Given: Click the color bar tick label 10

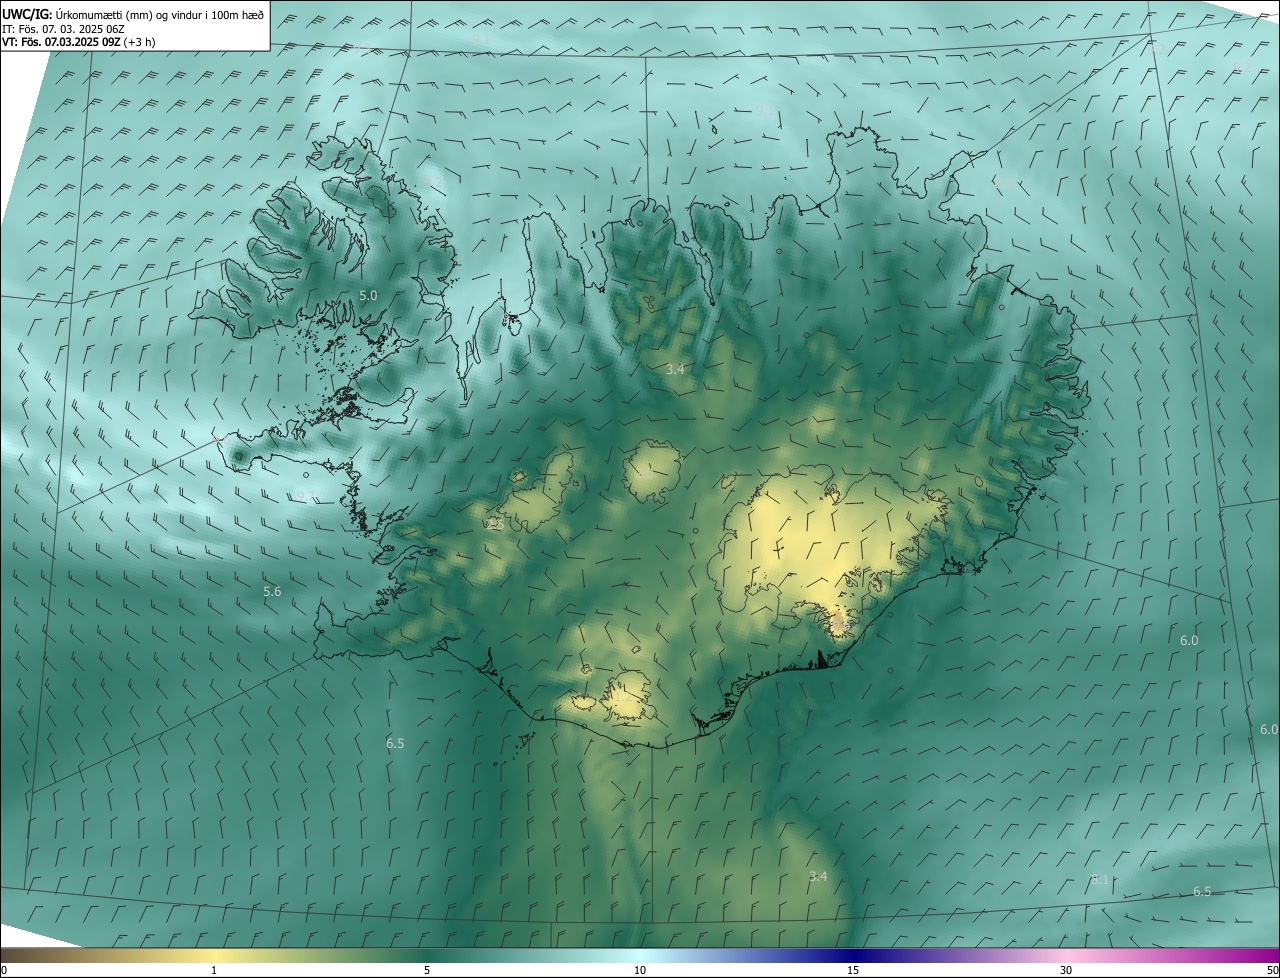Looking at the screenshot, I should [640, 970].
